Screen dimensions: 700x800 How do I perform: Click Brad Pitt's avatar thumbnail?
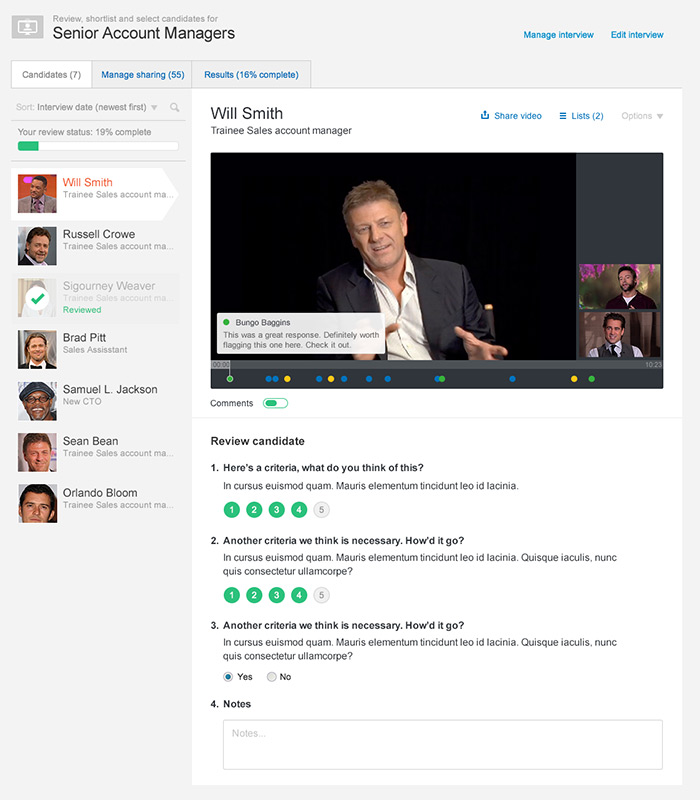[x=37, y=349]
